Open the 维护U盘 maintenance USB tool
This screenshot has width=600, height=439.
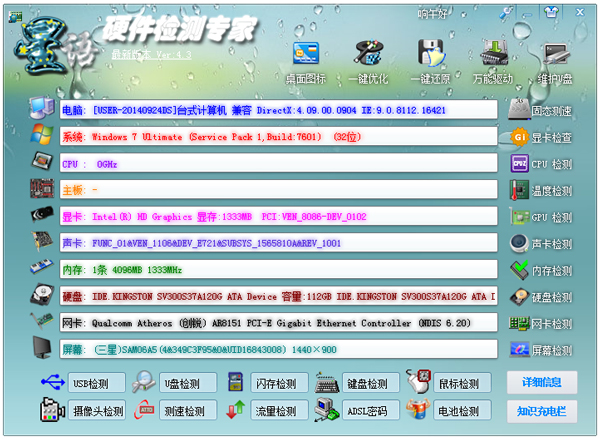(x=555, y=63)
